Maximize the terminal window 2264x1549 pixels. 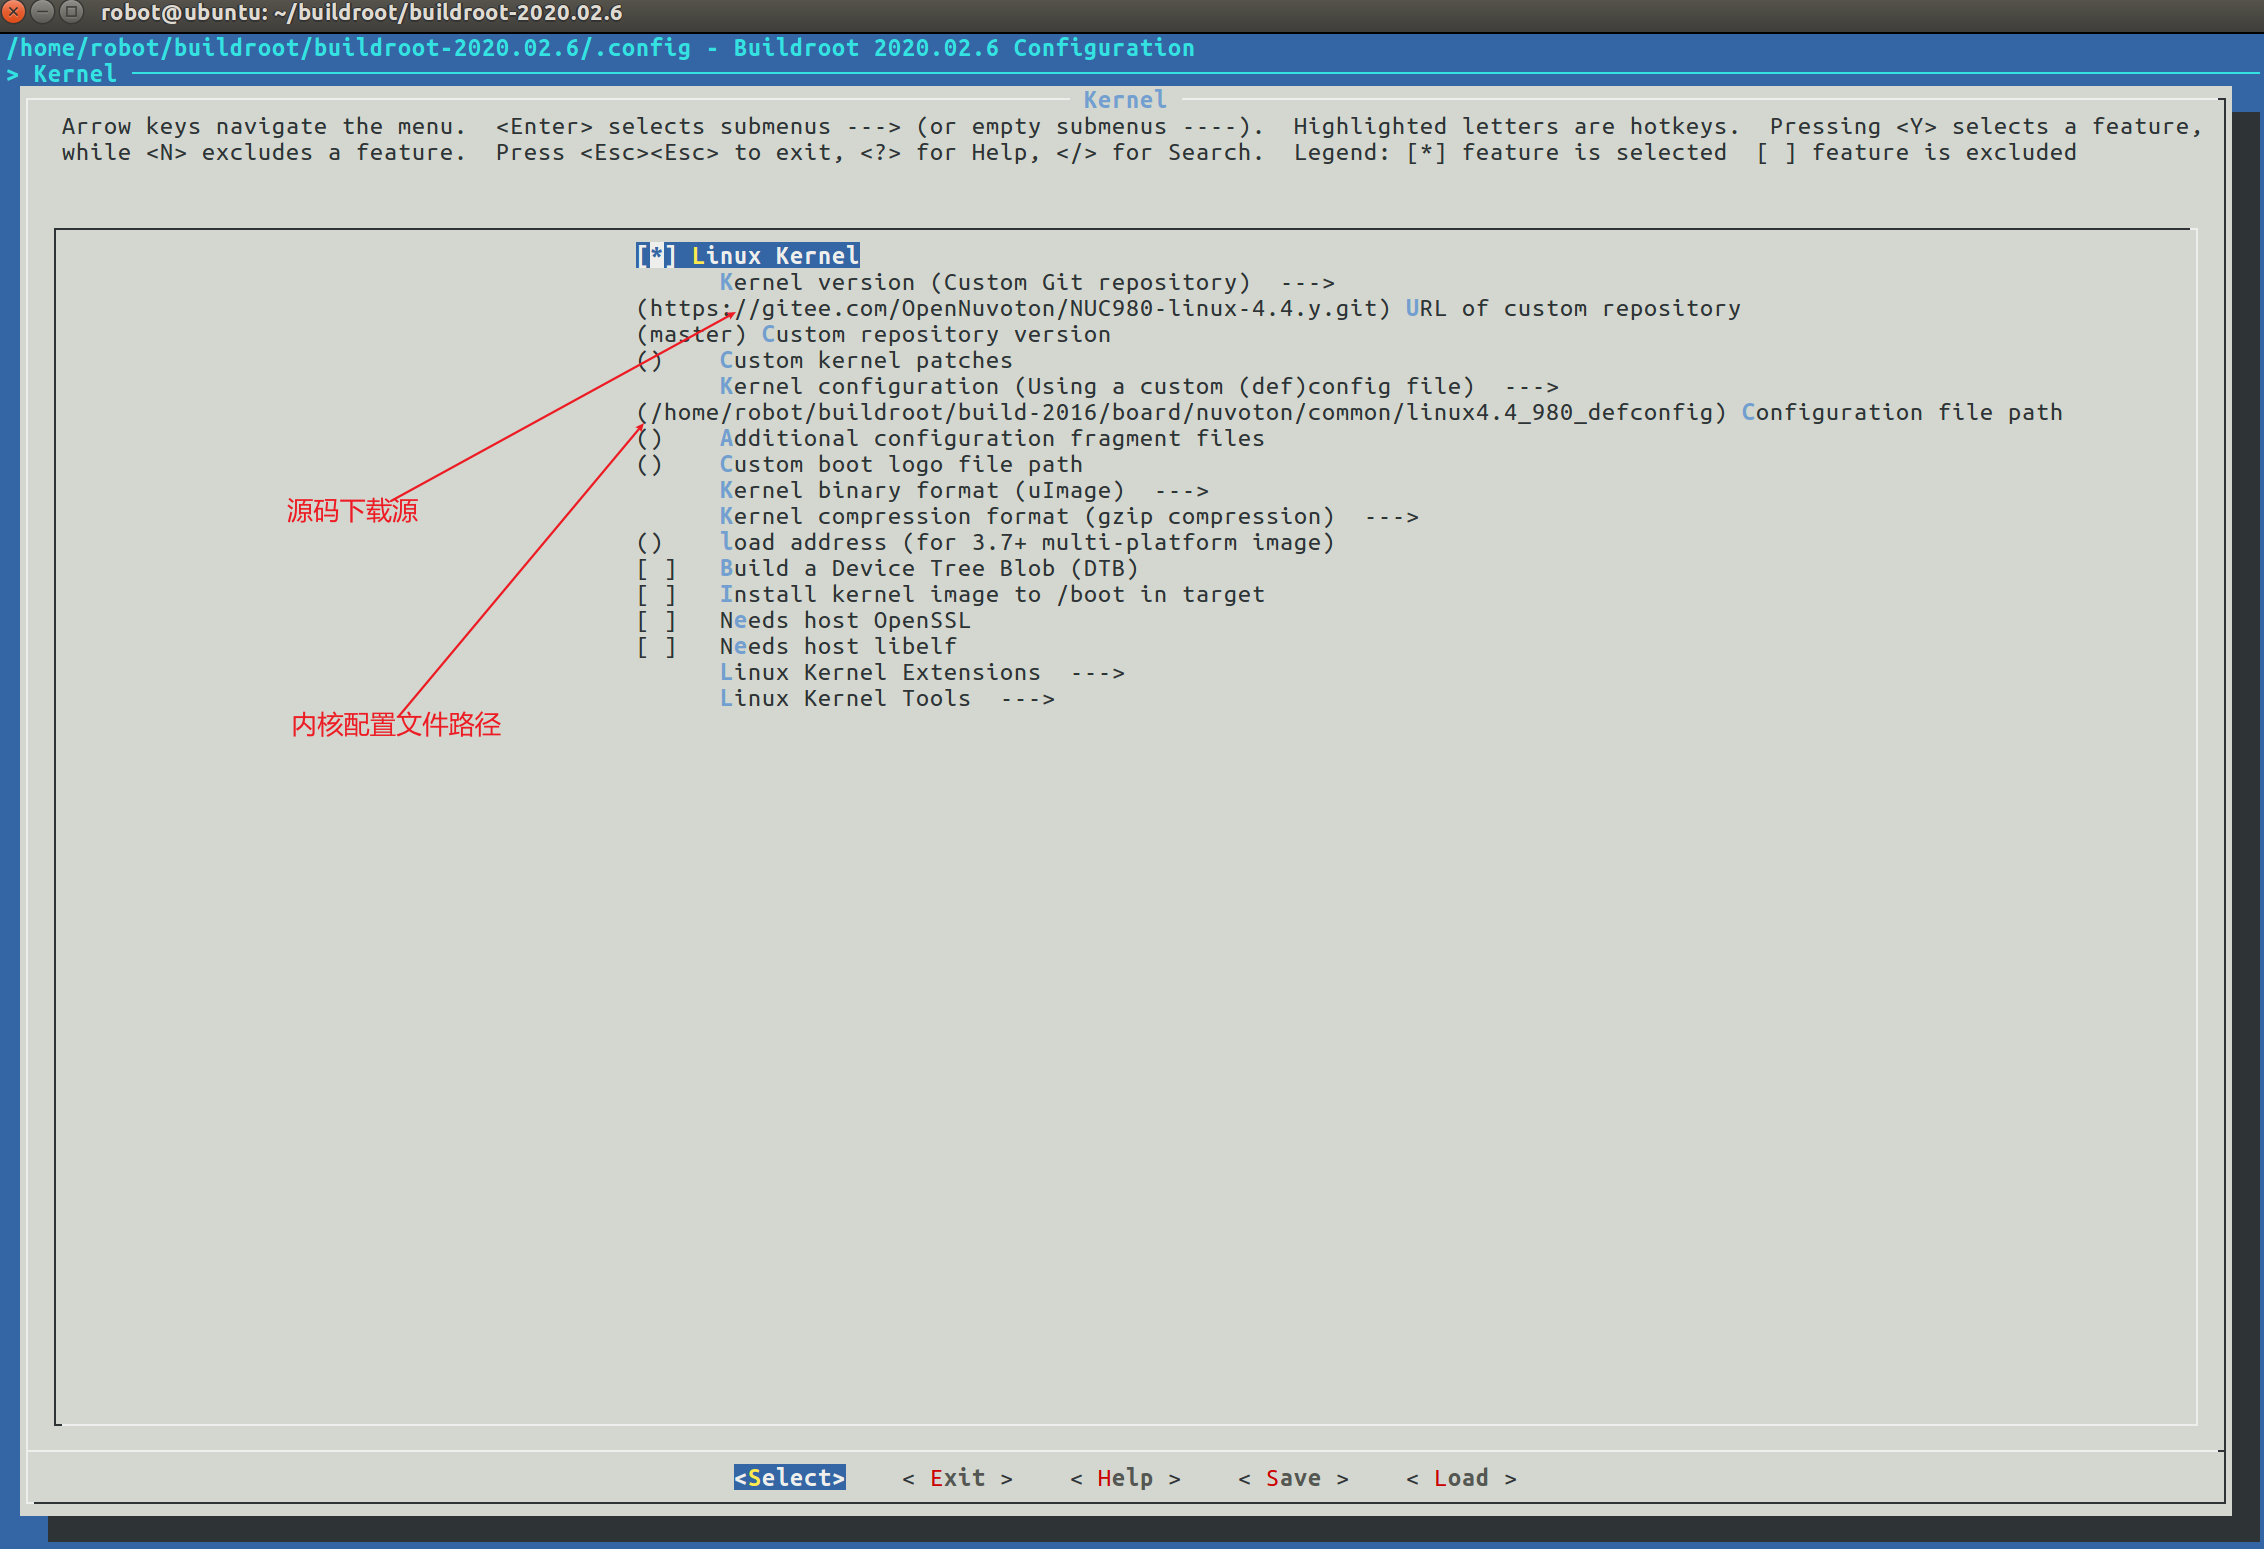pyautogui.click(x=71, y=12)
